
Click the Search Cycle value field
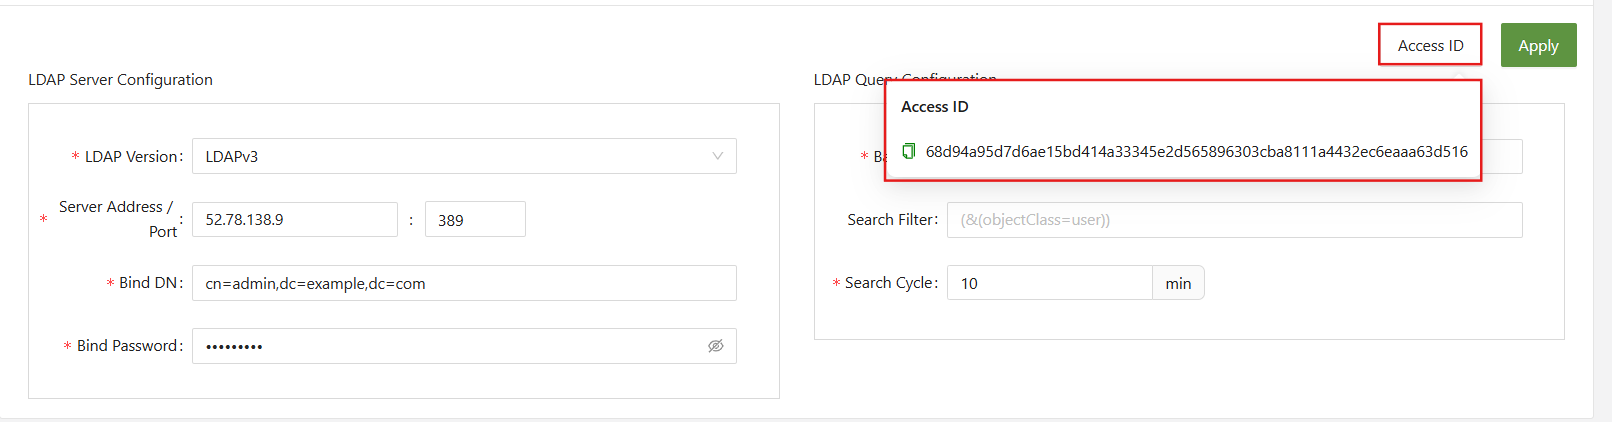1049,283
